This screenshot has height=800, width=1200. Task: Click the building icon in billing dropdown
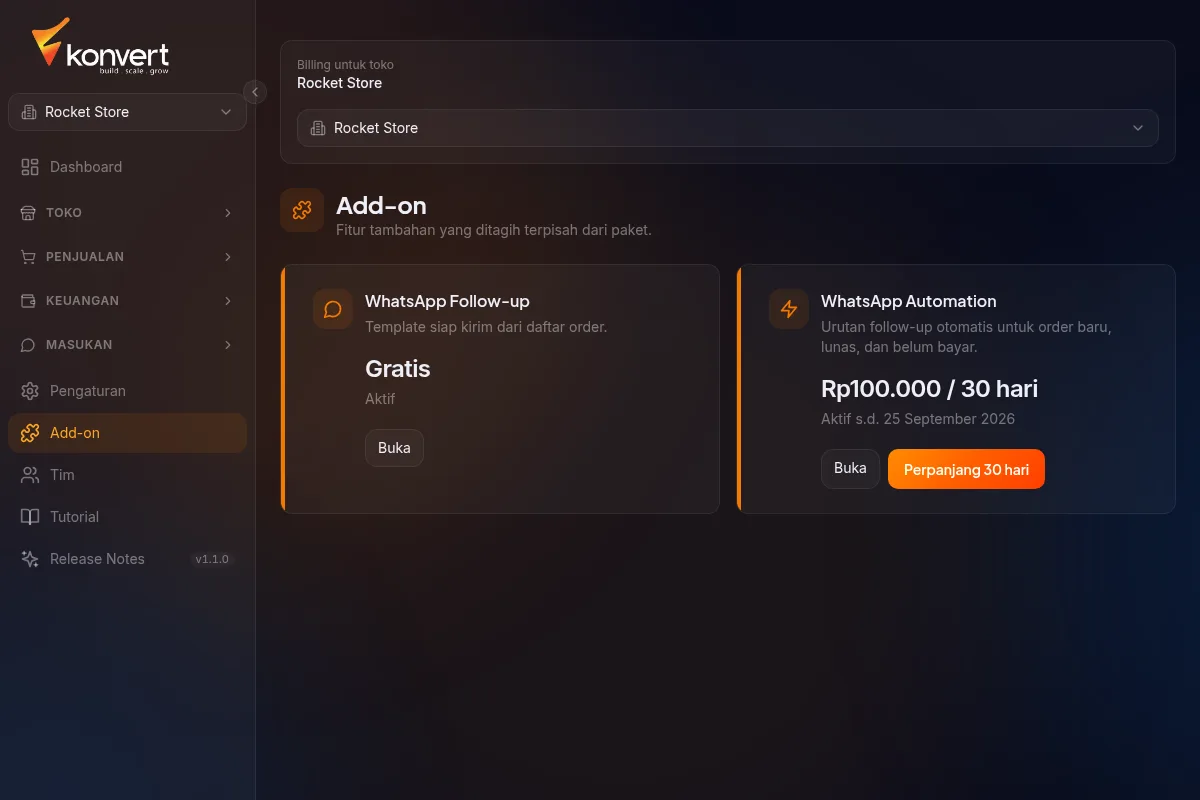click(x=318, y=128)
